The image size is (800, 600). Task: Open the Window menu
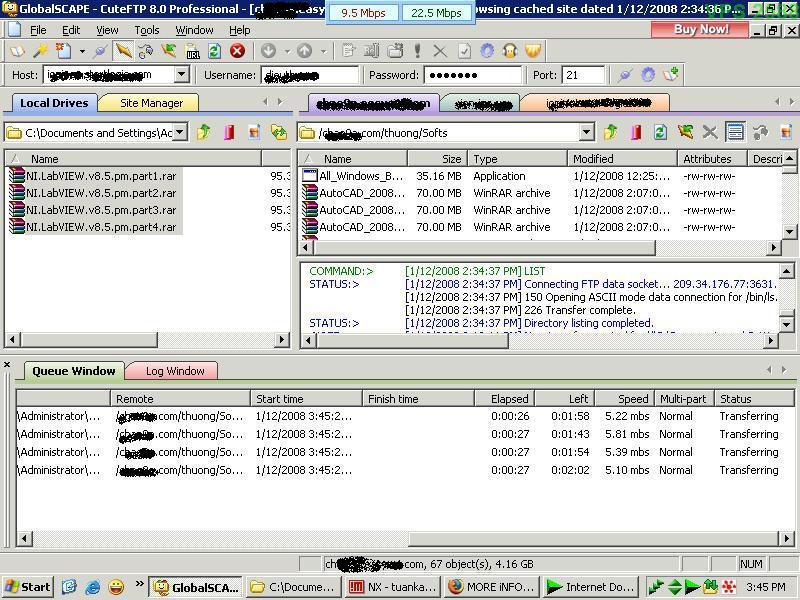click(x=194, y=30)
